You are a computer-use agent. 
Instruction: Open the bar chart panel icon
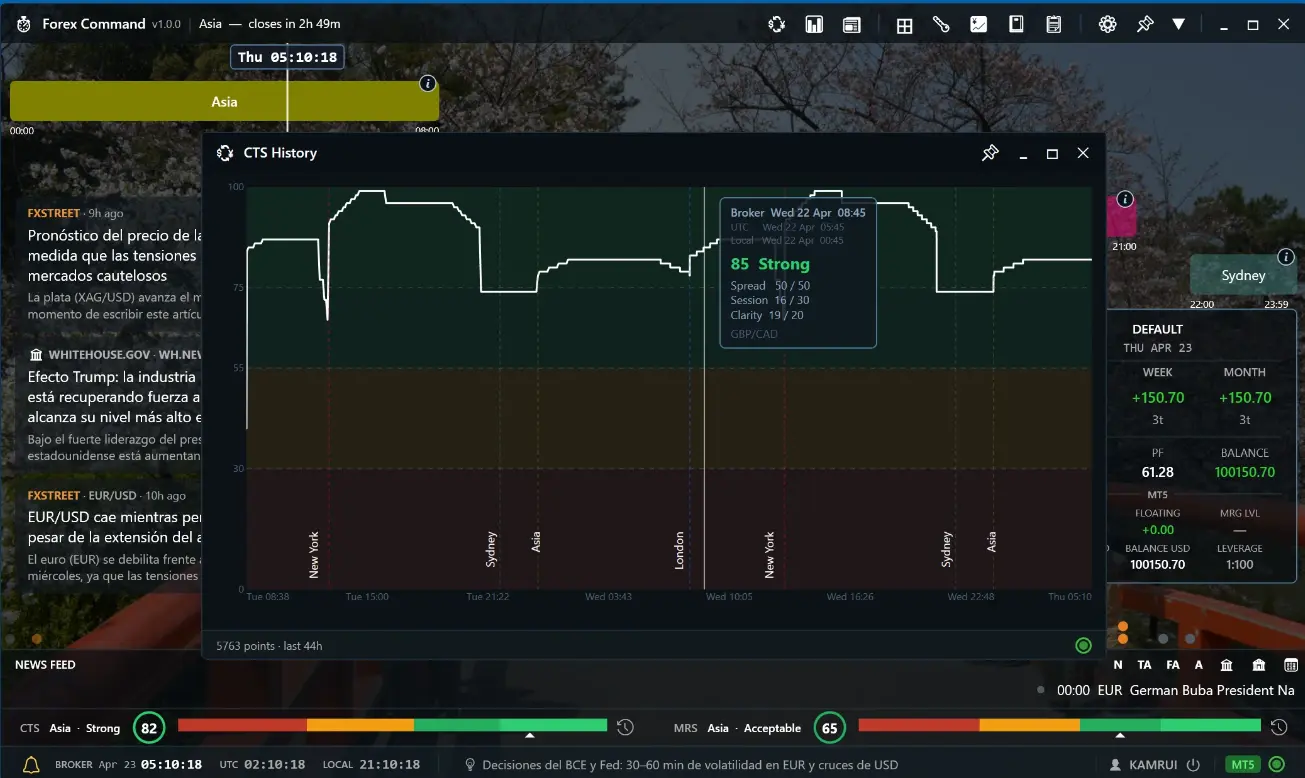point(814,24)
